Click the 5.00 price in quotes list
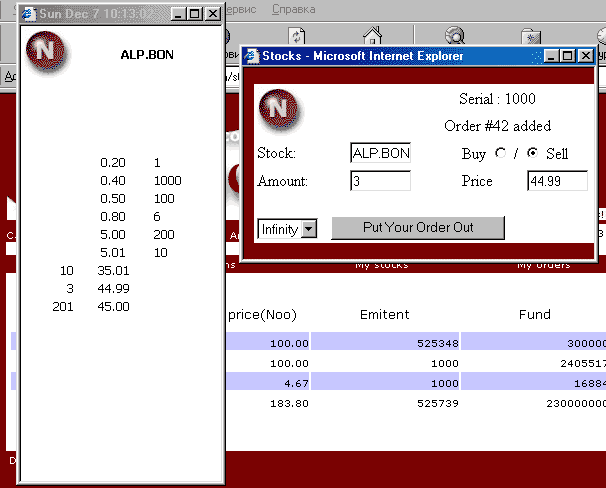 coord(113,235)
